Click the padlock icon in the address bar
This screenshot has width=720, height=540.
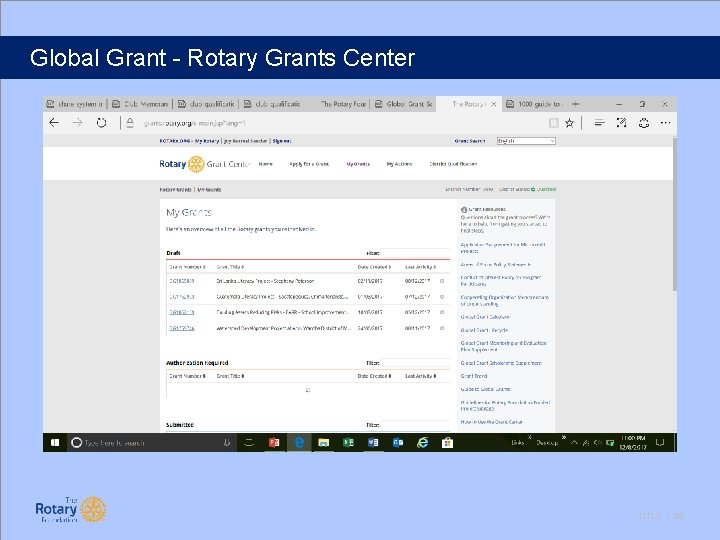[130, 123]
